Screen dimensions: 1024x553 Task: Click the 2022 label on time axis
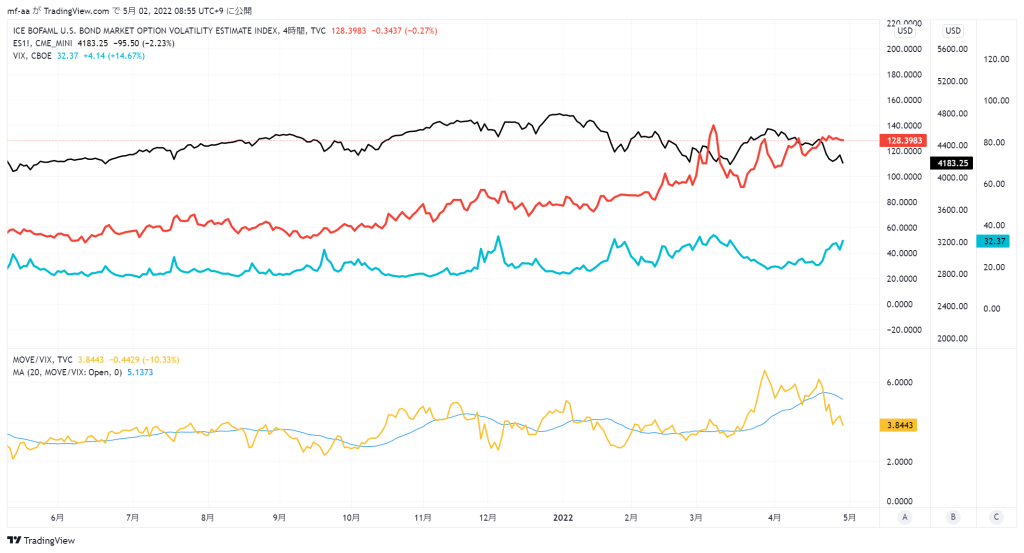pos(562,518)
